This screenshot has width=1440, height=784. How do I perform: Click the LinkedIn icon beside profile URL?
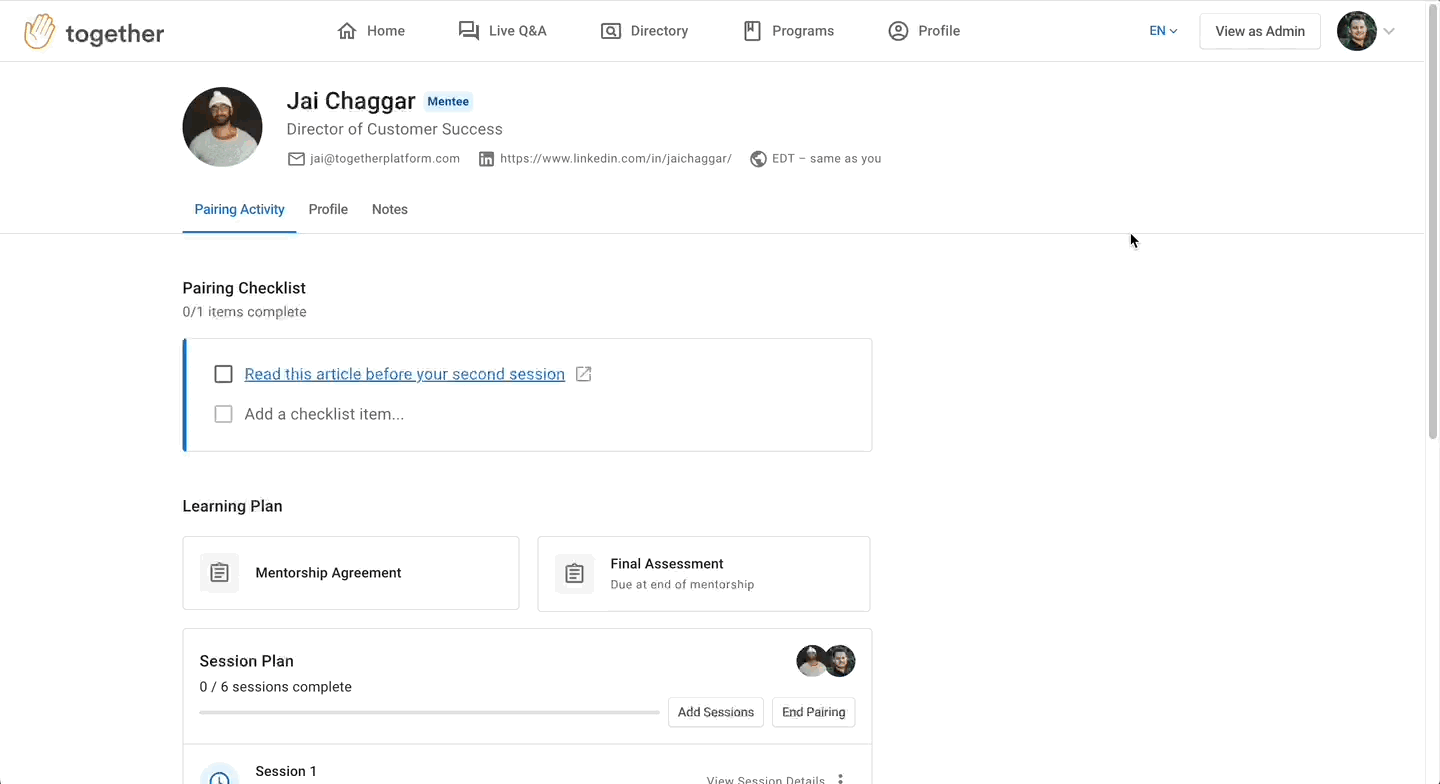(486, 159)
